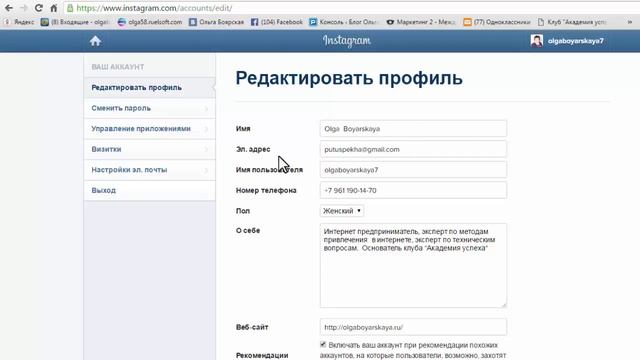Open the Входящие mail bookmark
The height and width of the screenshot is (360, 640).
(x=75, y=22)
